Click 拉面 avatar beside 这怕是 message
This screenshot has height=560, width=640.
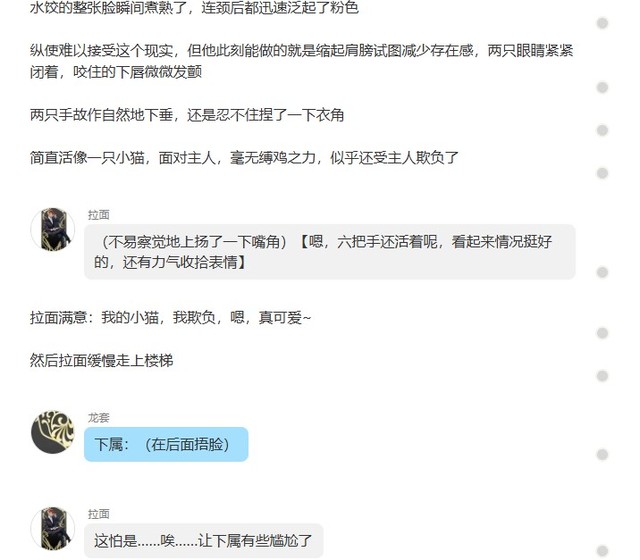pyautogui.click(x=53, y=529)
